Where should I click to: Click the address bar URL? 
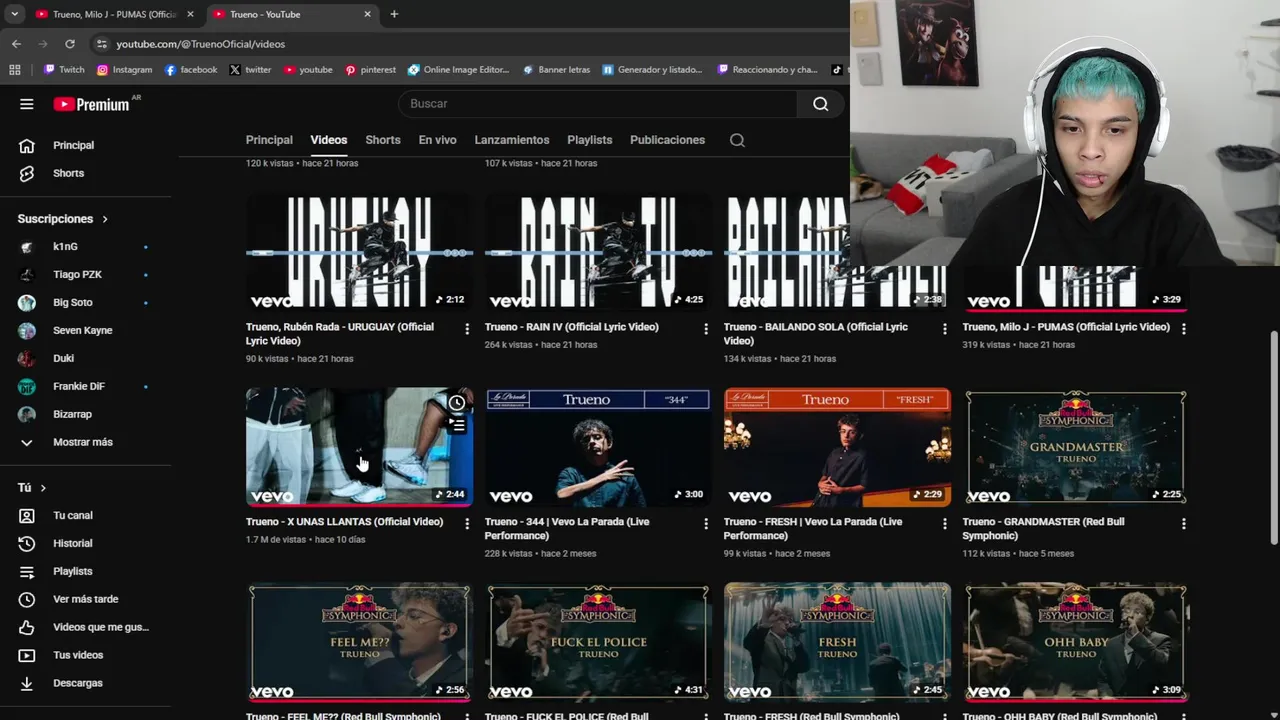coord(200,44)
